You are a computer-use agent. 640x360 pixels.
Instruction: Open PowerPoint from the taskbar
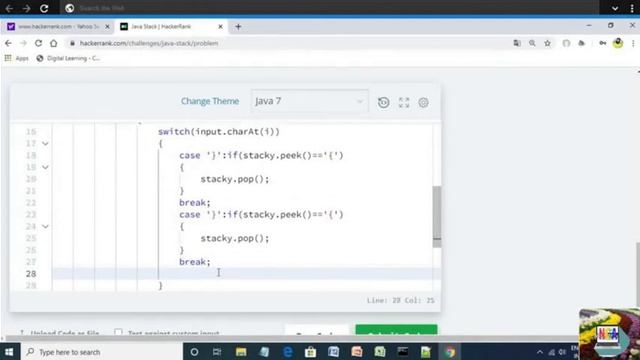357,352
